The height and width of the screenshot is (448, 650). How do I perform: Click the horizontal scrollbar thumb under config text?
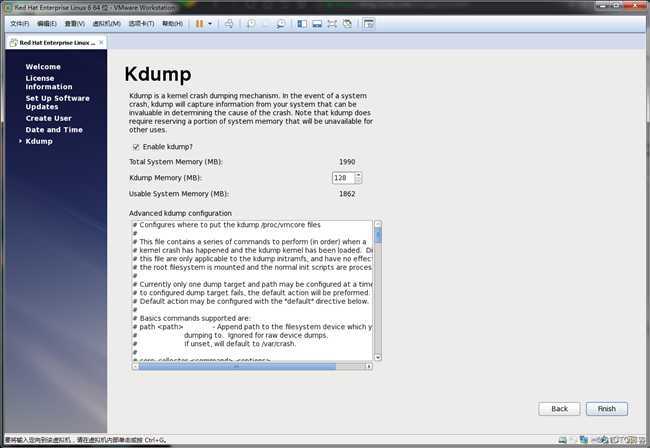[x=237, y=366]
